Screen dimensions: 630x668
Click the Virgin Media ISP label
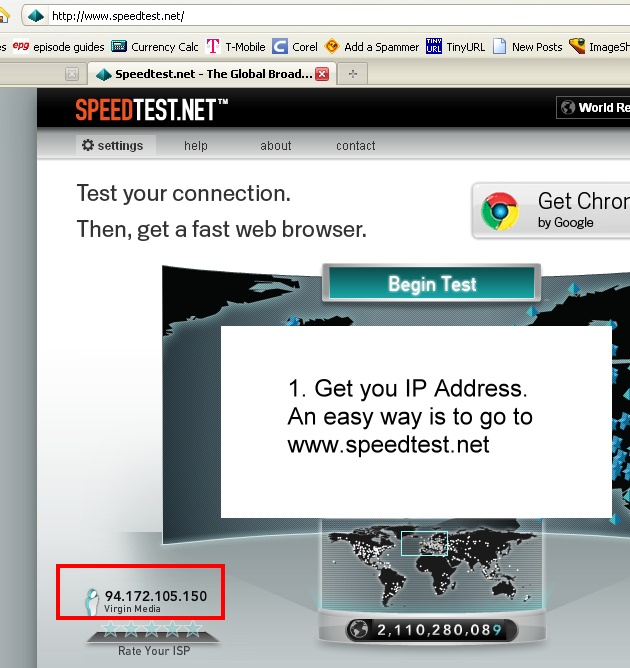coord(132,609)
